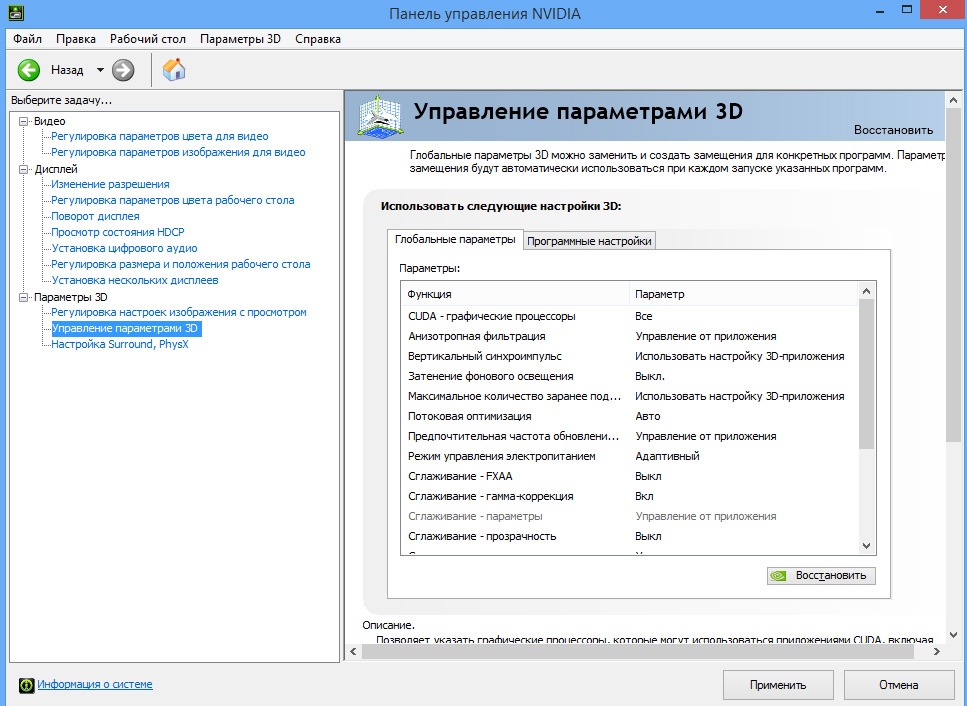This screenshot has height=706, width=967.
Task: Select Максимальное количество заранее под... row
Action: pos(629,396)
